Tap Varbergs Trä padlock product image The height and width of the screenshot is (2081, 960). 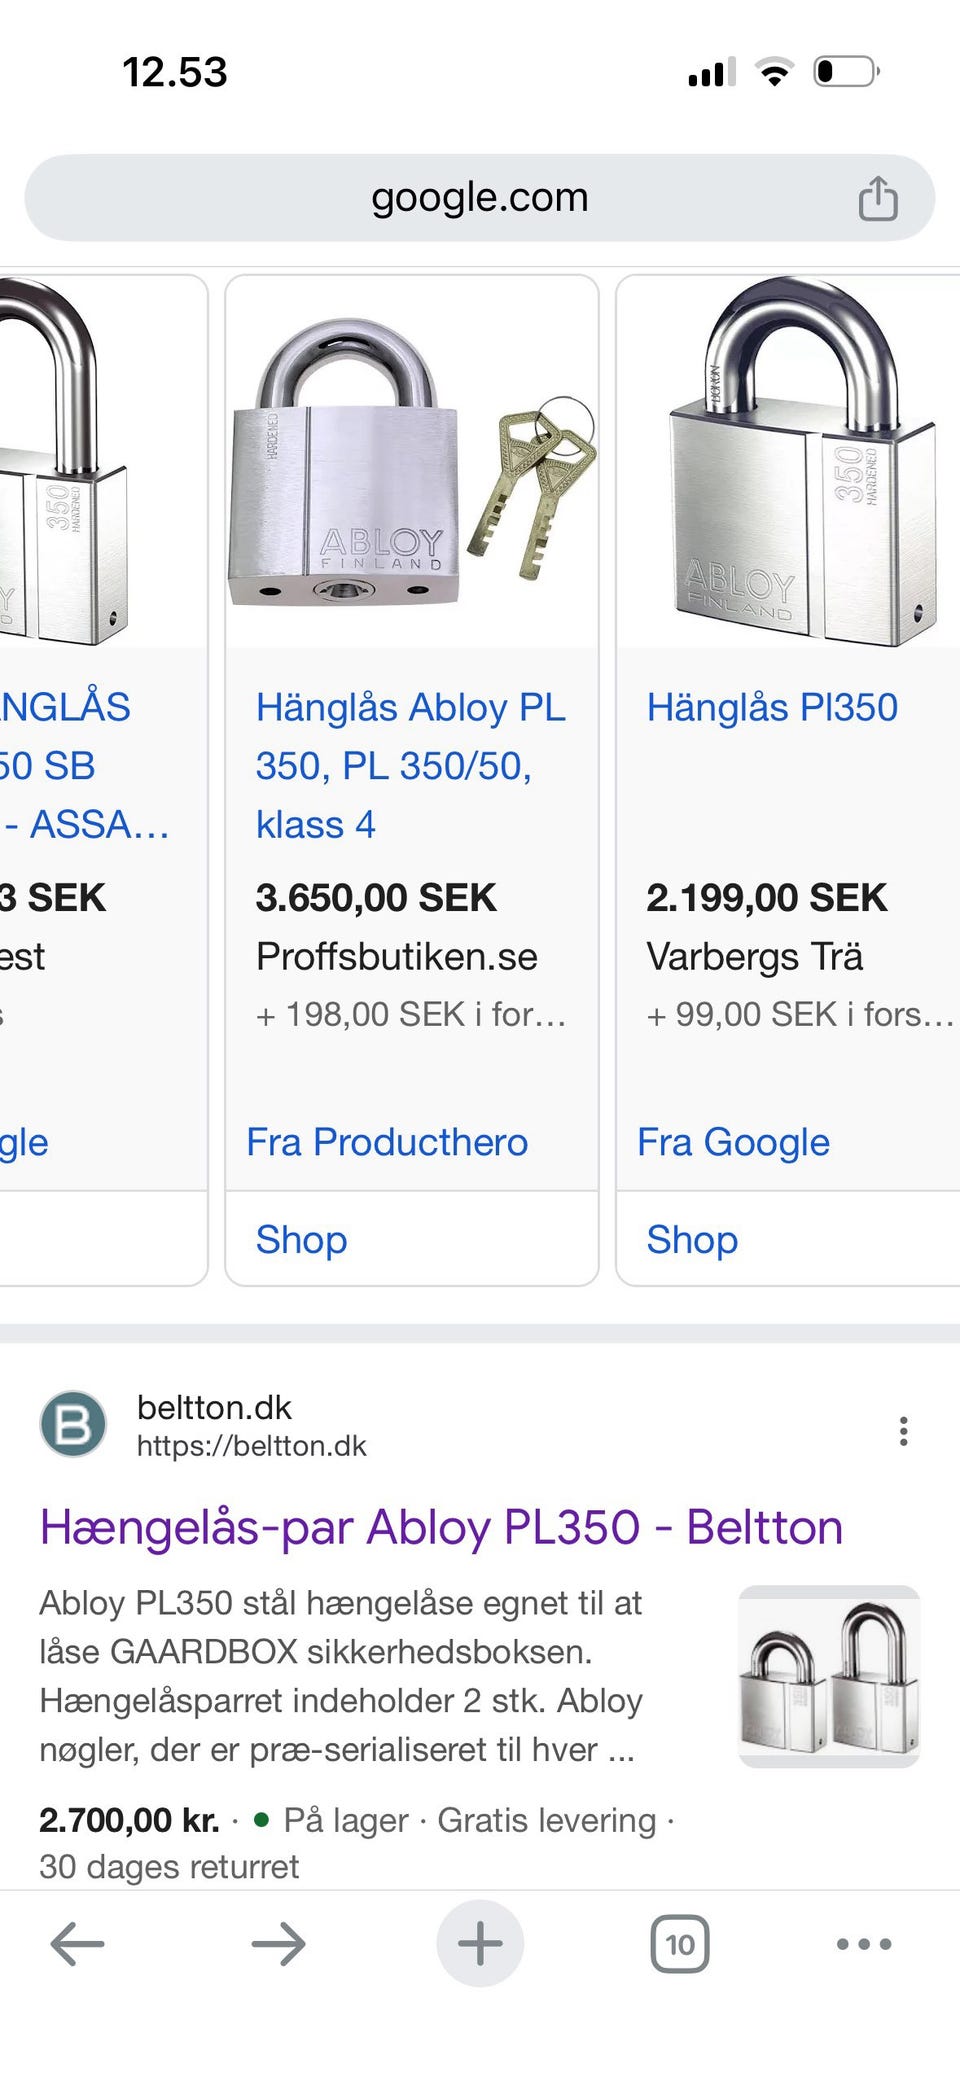click(x=790, y=463)
